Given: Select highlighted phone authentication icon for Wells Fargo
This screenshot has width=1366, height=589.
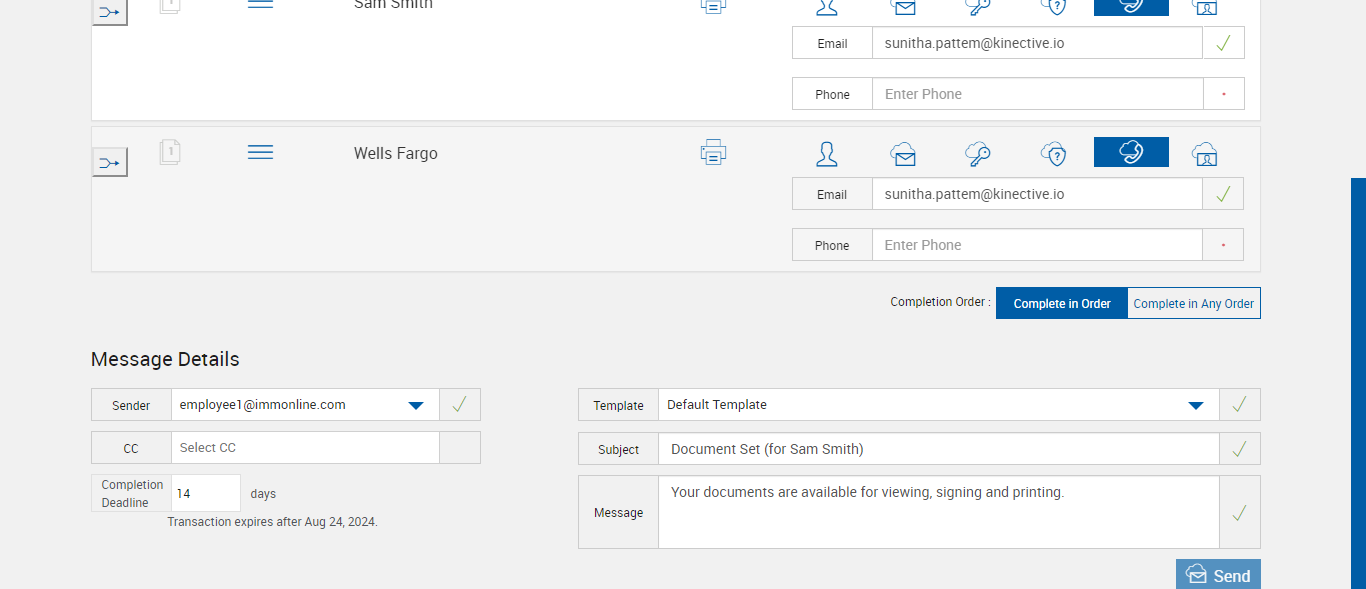Looking at the screenshot, I should [x=1131, y=152].
